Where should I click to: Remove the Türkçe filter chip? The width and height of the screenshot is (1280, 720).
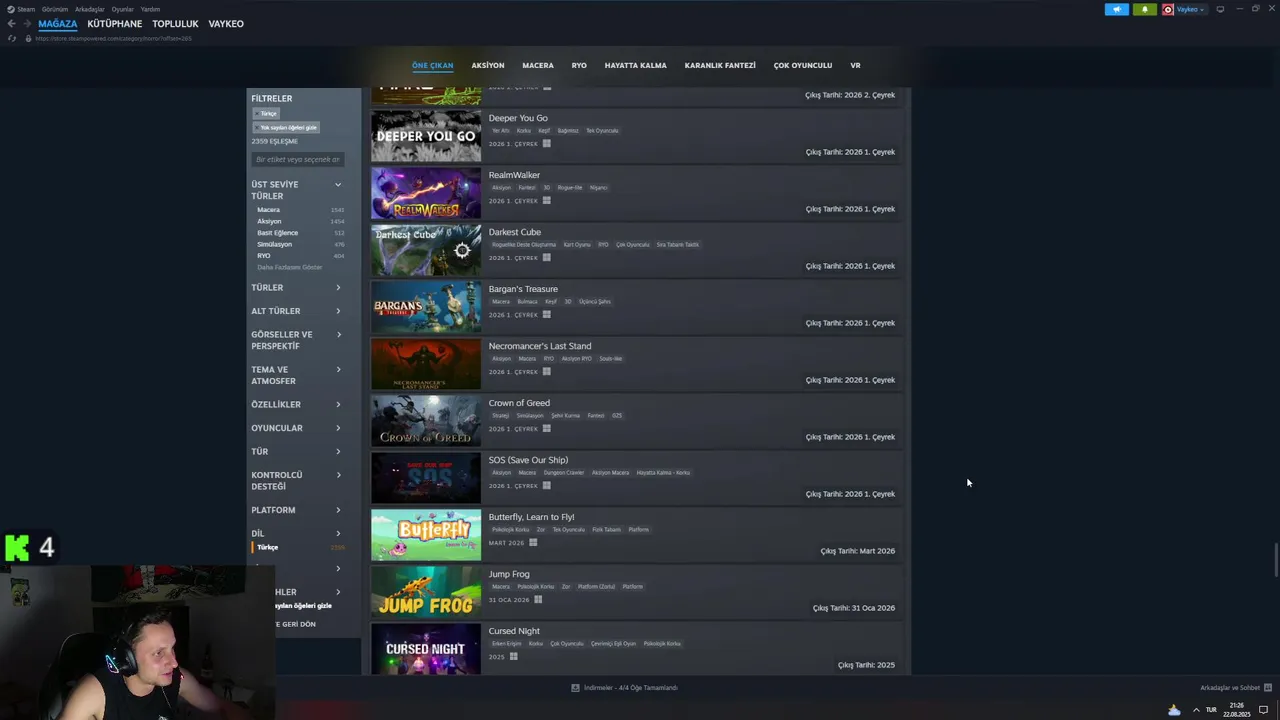coord(266,114)
